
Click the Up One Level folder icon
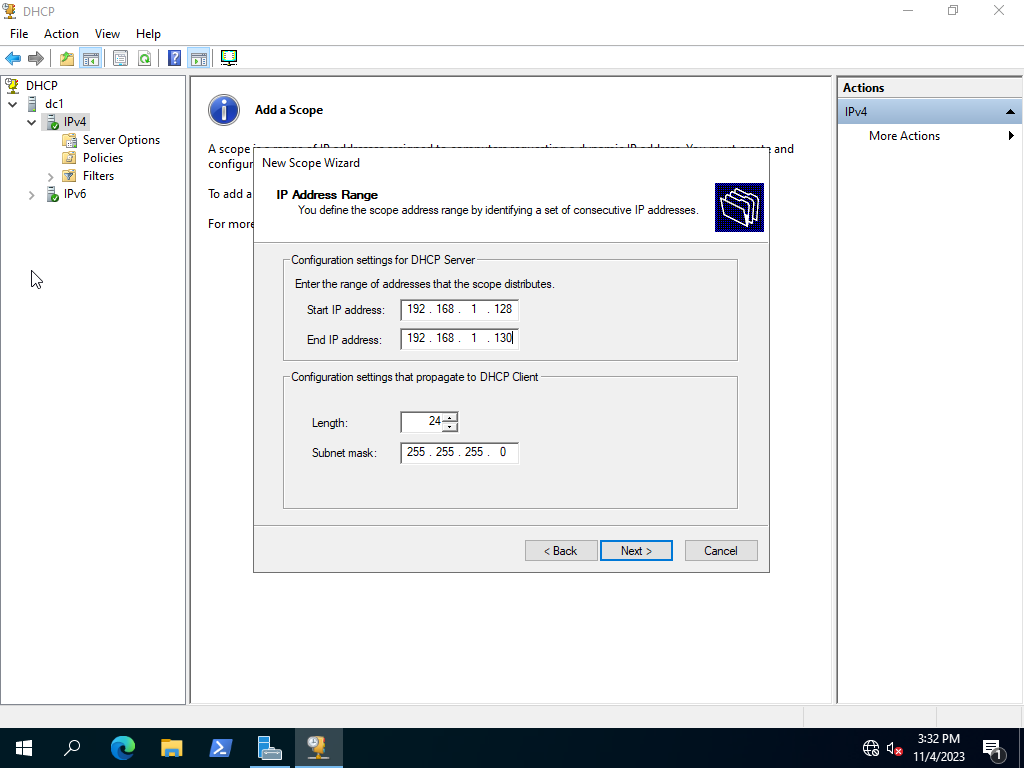pos(66,58)
